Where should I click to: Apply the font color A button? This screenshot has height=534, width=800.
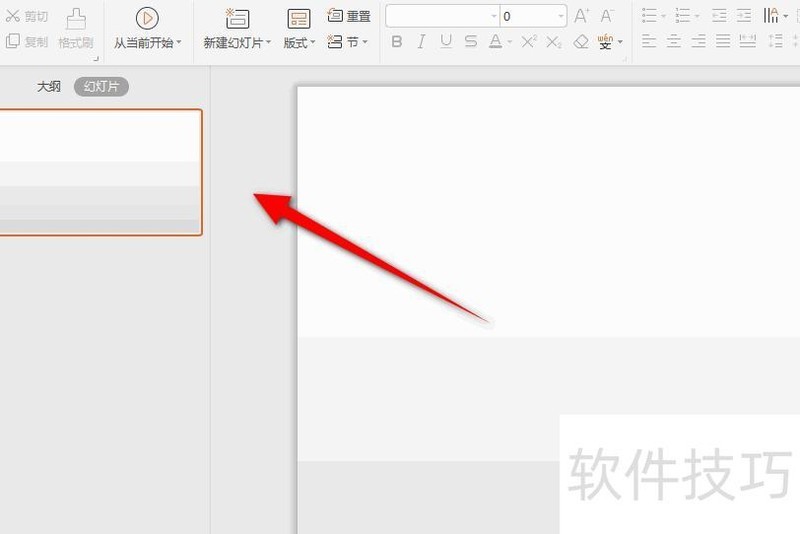(x=495, y=42)
